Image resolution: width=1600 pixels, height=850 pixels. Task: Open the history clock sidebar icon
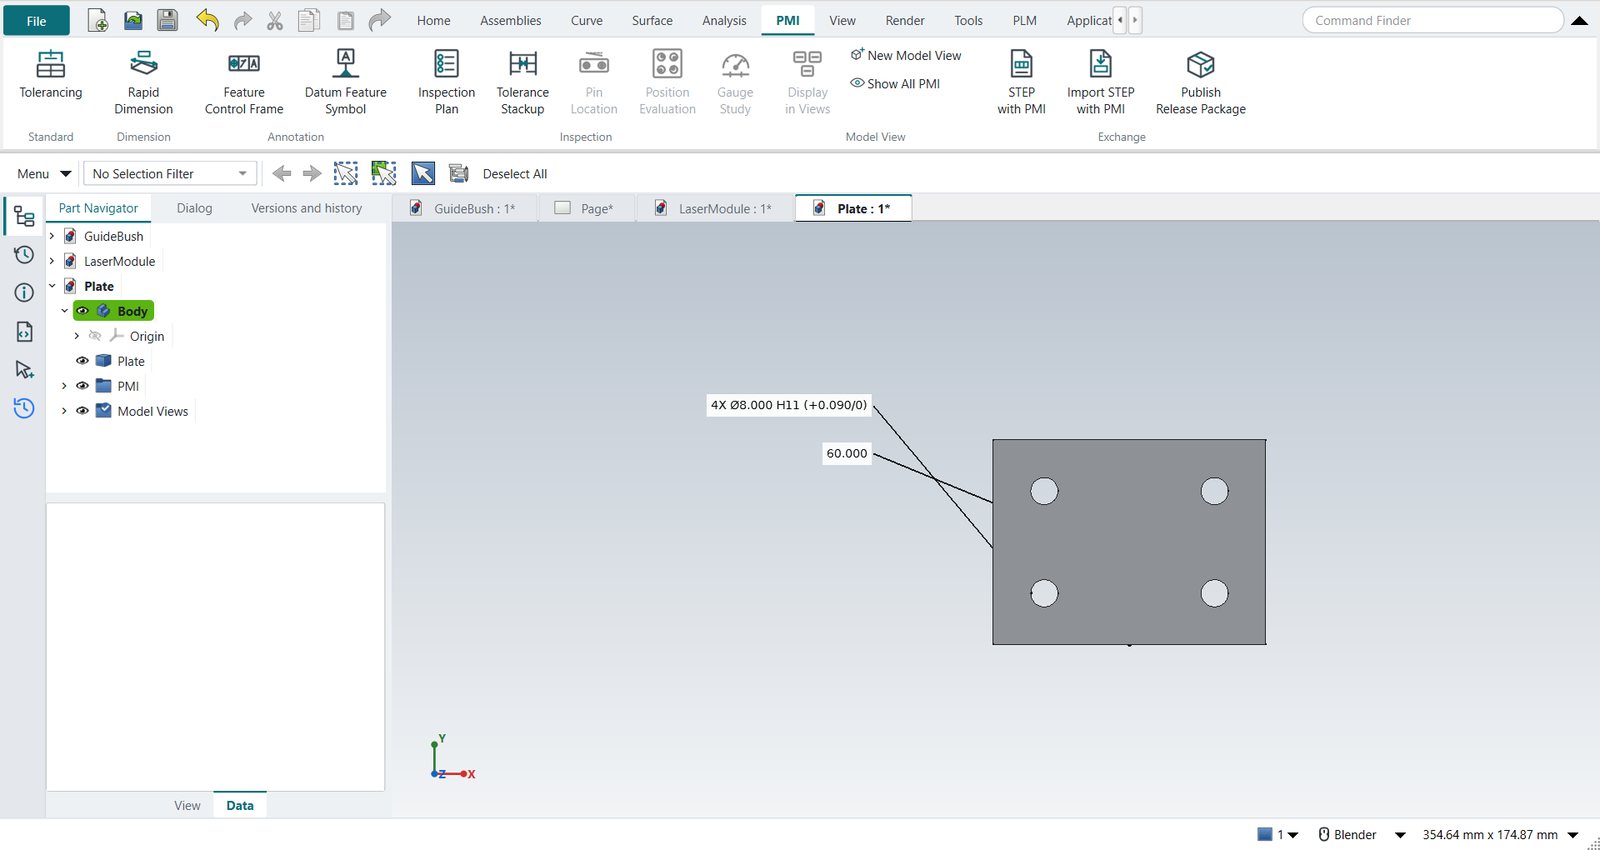pyautogui.click(x=24, y=255)
